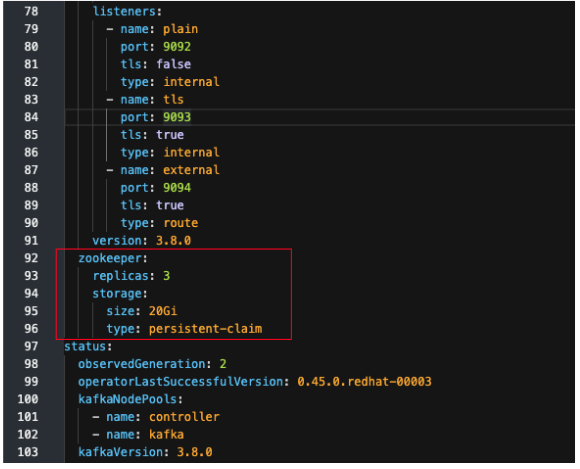
Task: Click the 'size' key on line 95
Action: click(x=120, y=311)
